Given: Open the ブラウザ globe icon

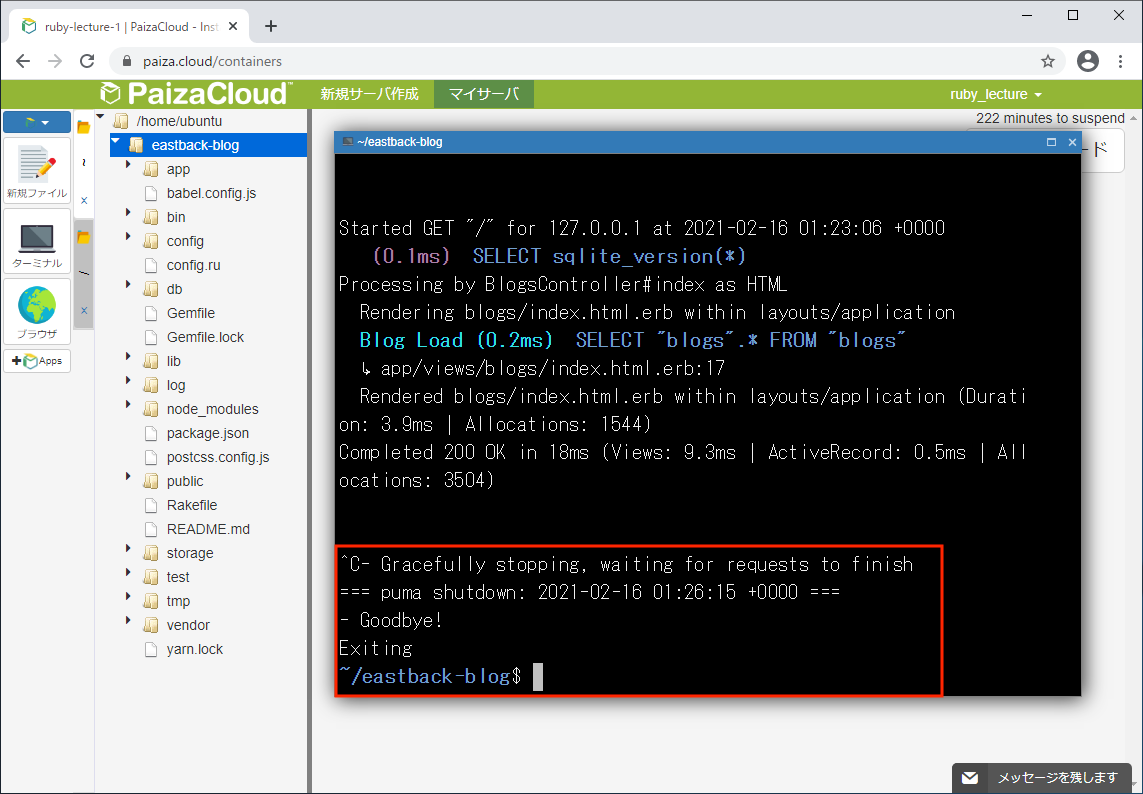Looking at the screenshot, I should (37, 311).
